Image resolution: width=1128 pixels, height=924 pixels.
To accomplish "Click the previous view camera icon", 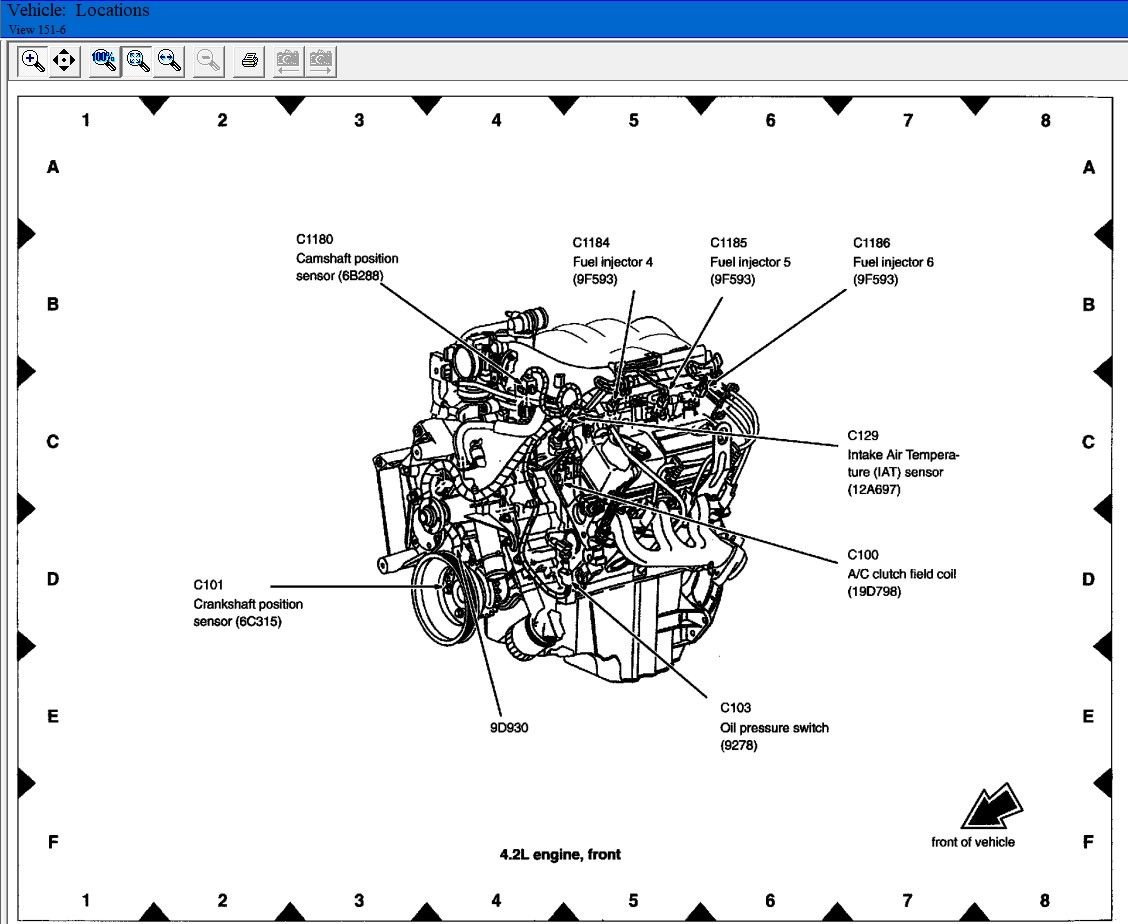I will click(288, 61).
